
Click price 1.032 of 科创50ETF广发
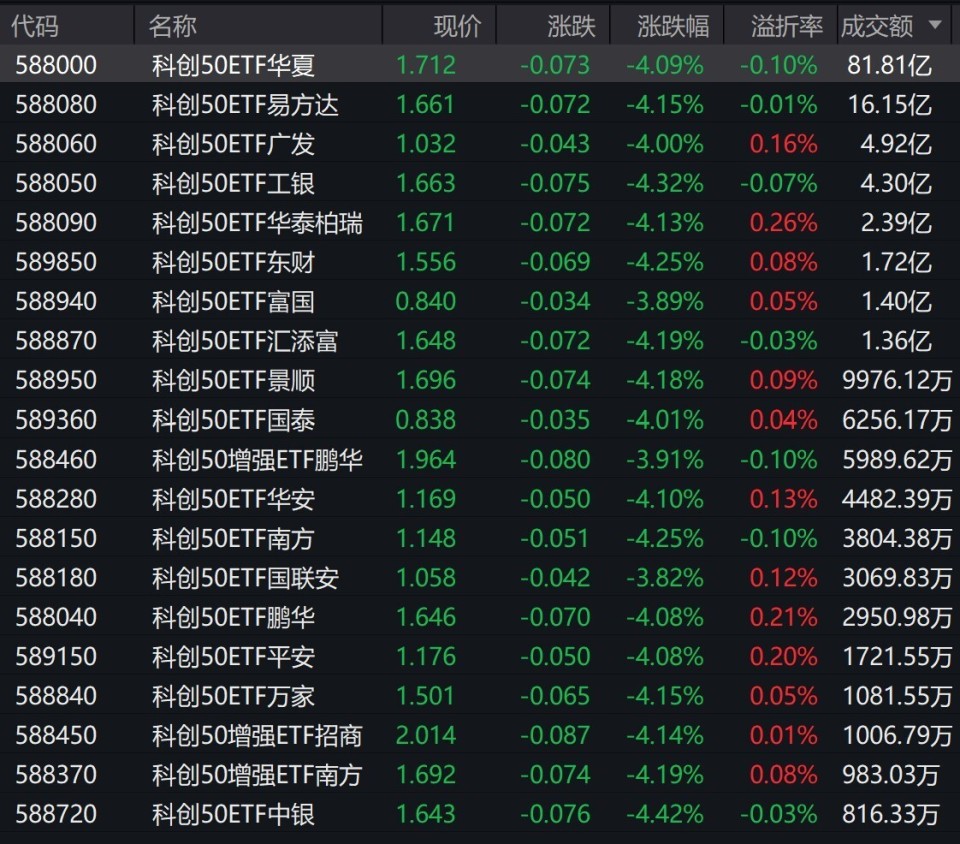pyautogui.click(x=426, y=144)
